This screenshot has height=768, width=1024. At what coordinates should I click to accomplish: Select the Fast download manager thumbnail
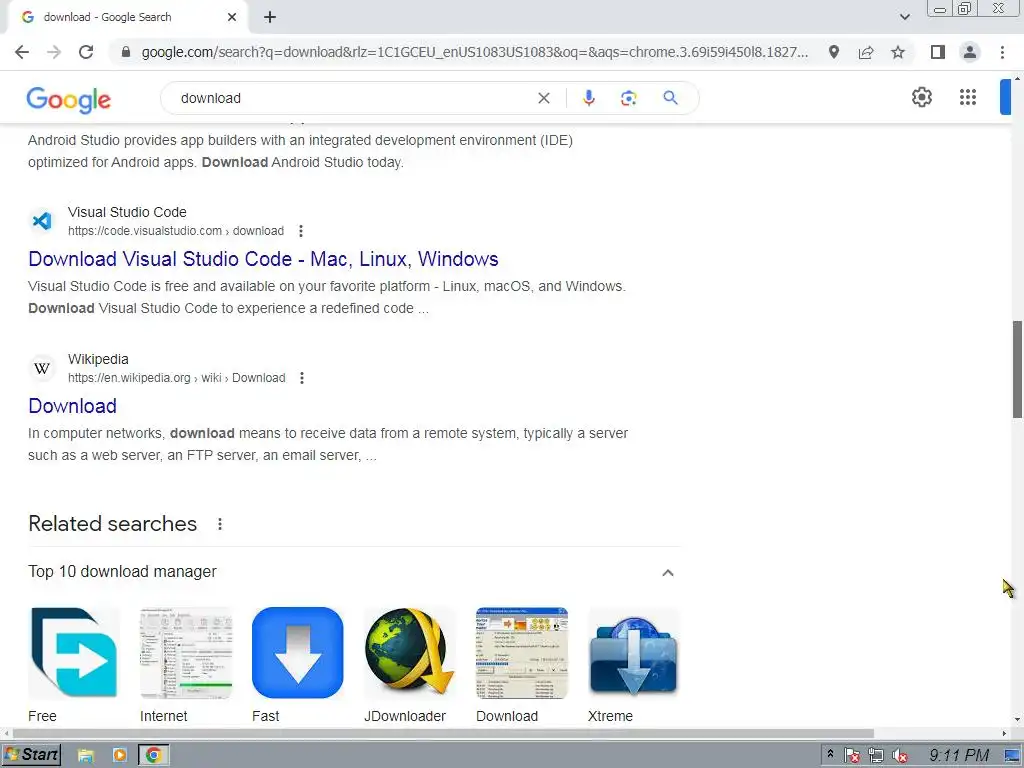(x=297, y=652)
